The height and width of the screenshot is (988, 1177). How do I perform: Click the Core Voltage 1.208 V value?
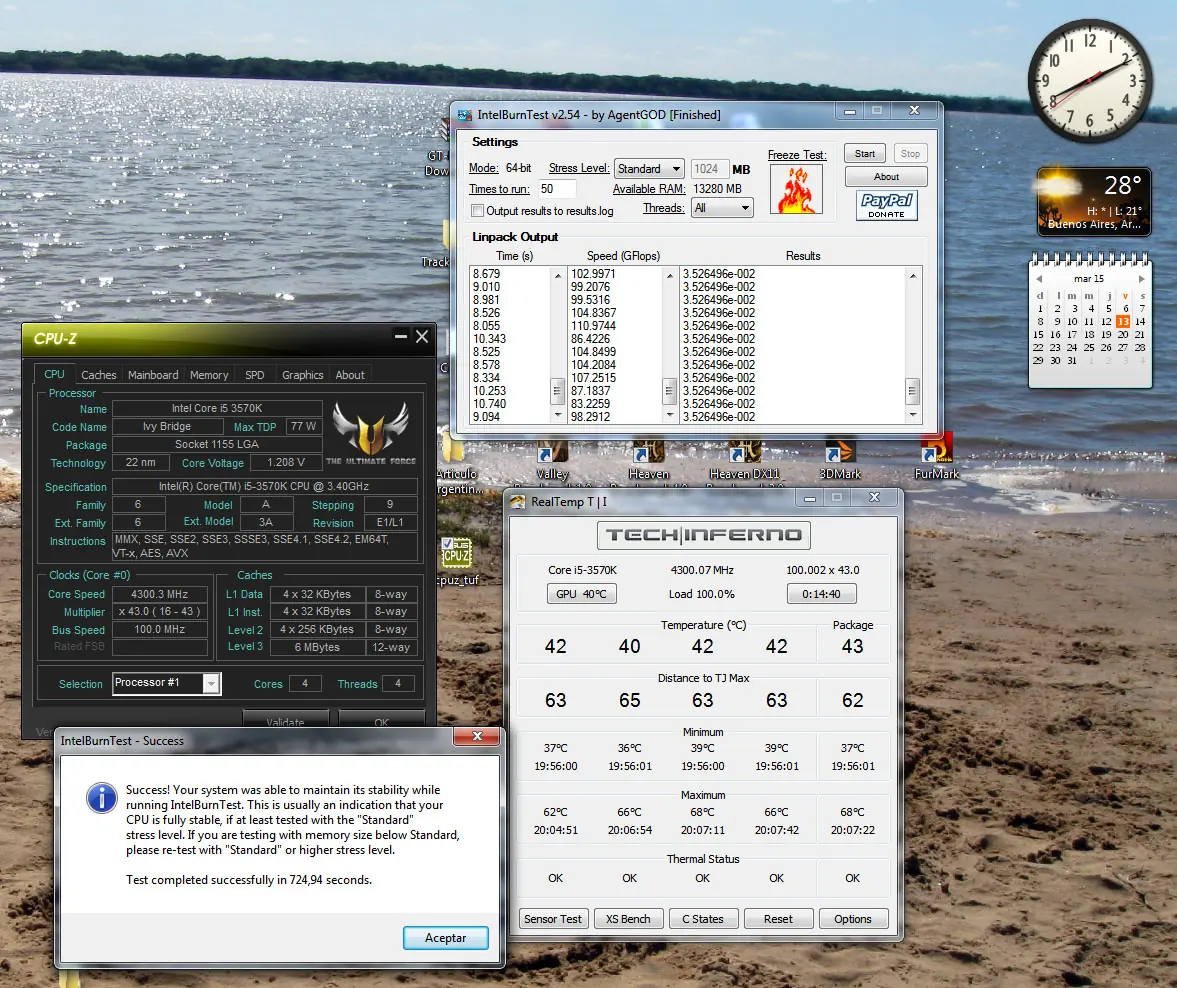point(286,462)
